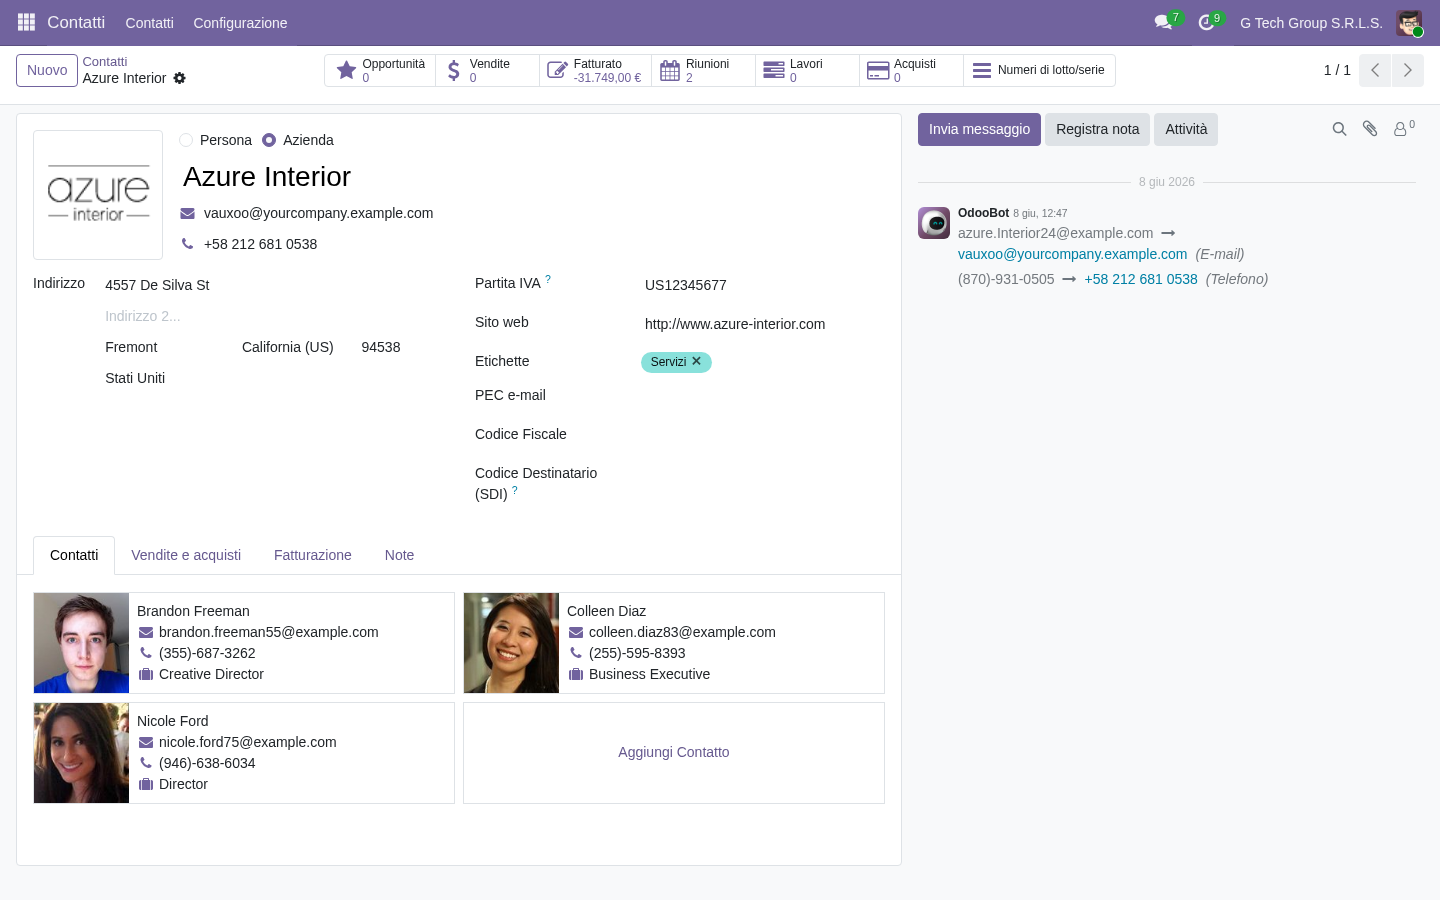Click the OdooBot avatar in chatter
1440x900 pixels.
934,223
